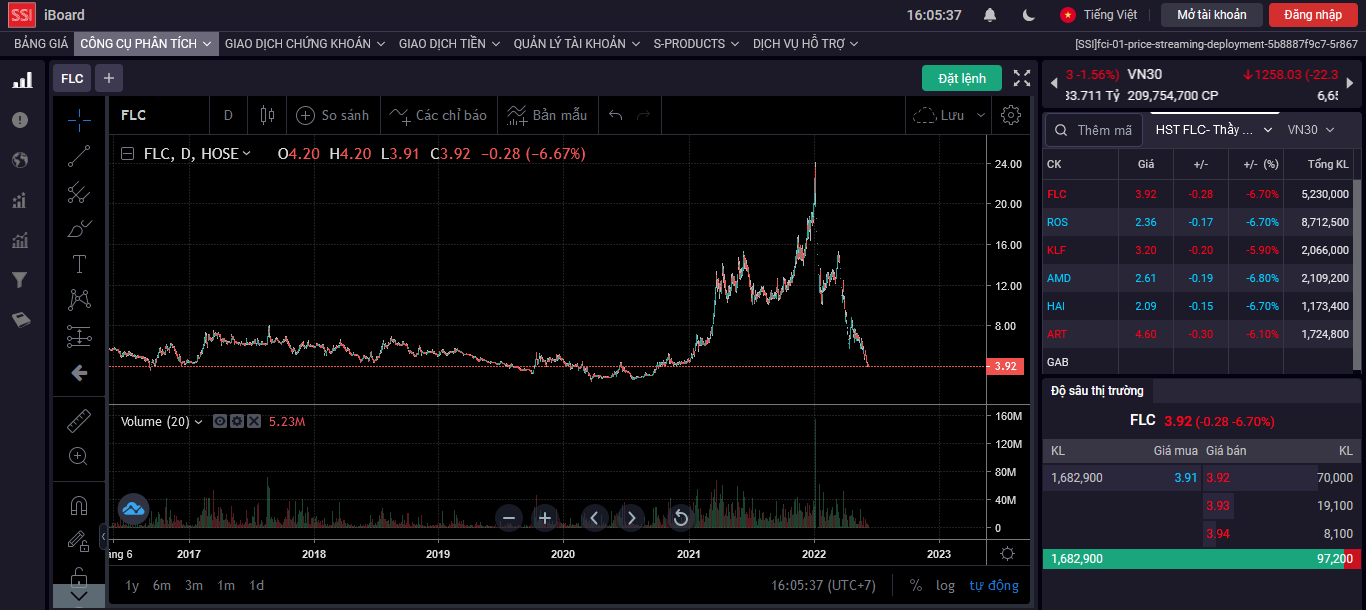1366x610 pixels.
Task: Click the Đặt lệnh order button
Action: (x=961, y=78)
